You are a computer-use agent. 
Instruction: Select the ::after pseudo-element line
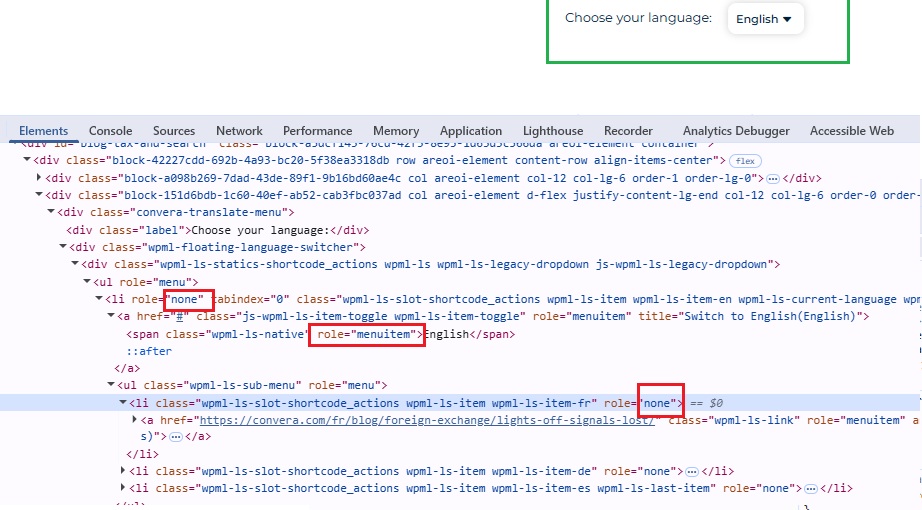pyautogui.click(x=149, y=351)
